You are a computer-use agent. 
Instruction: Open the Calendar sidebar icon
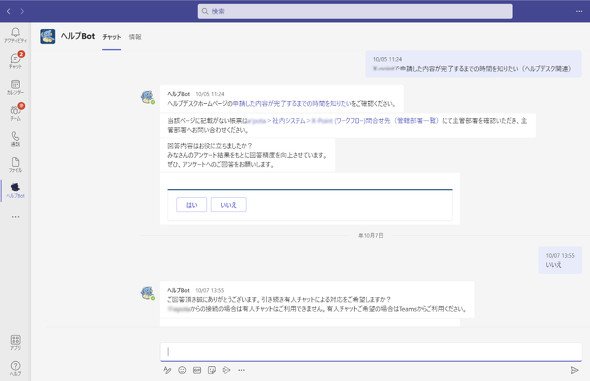pyautogui.click(x=15, y=87)
